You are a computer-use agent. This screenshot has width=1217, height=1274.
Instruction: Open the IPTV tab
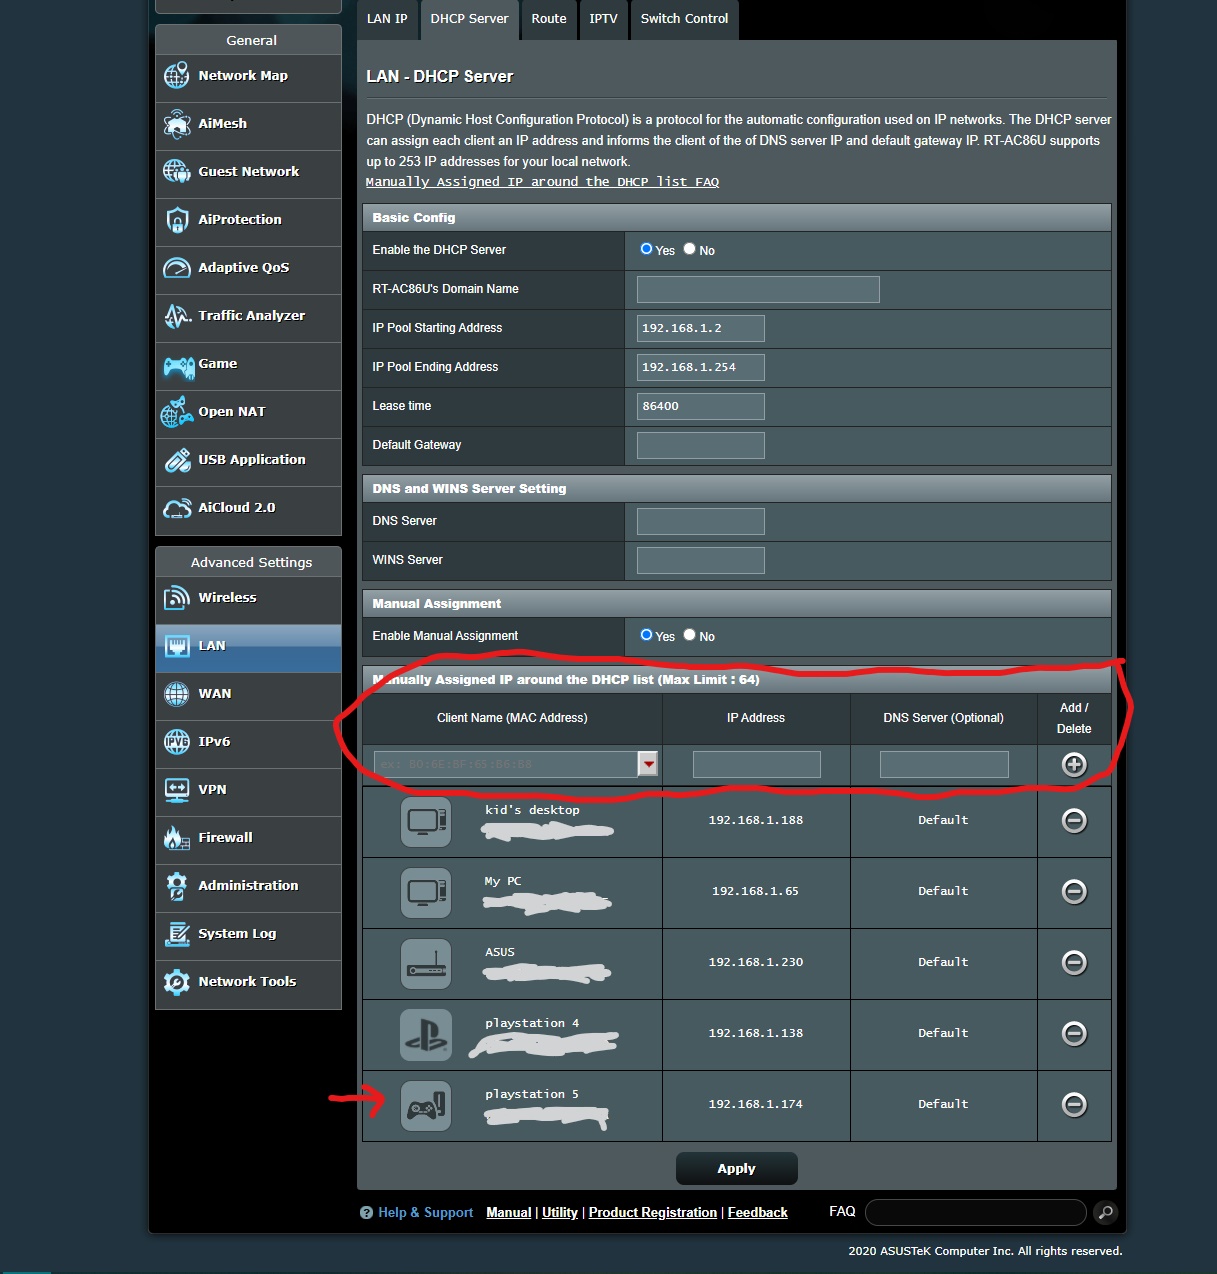point(603,19)
